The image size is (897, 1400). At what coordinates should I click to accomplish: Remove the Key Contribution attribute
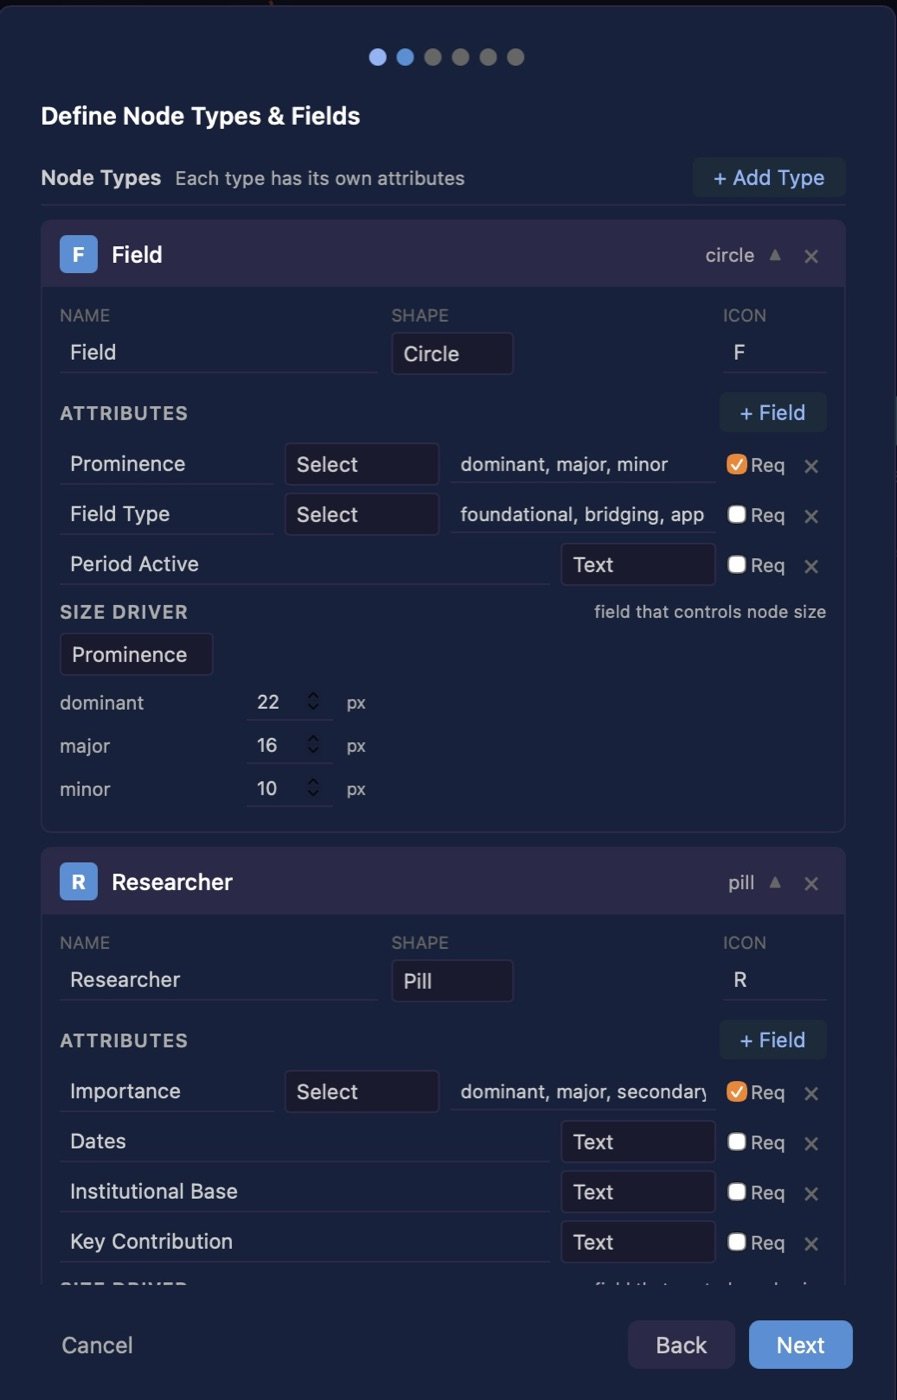click(x=811, y=1243)
